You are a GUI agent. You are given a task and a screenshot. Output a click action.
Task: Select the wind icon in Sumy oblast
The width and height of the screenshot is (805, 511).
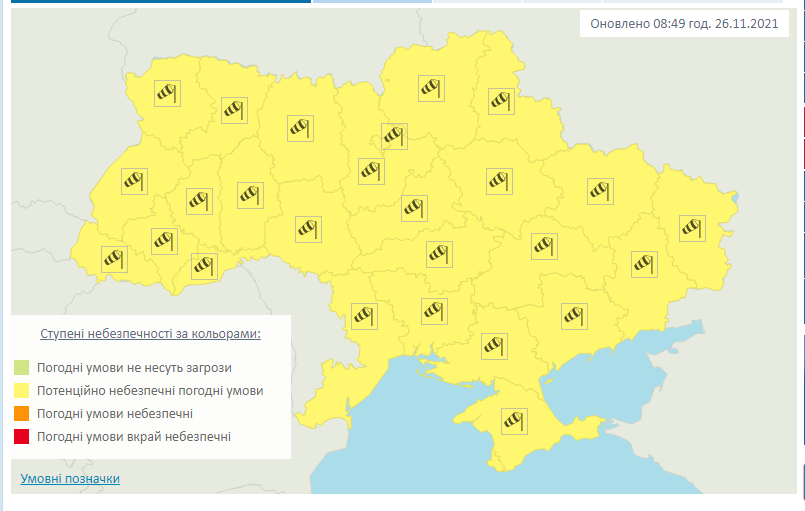[x=502, y=102]
